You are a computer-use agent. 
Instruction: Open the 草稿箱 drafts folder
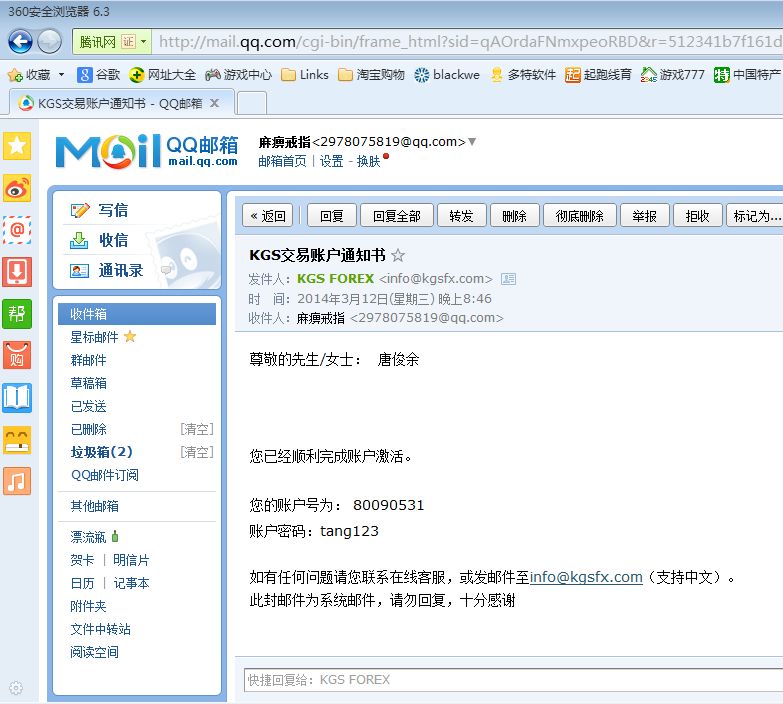click(x=88, y=383)
